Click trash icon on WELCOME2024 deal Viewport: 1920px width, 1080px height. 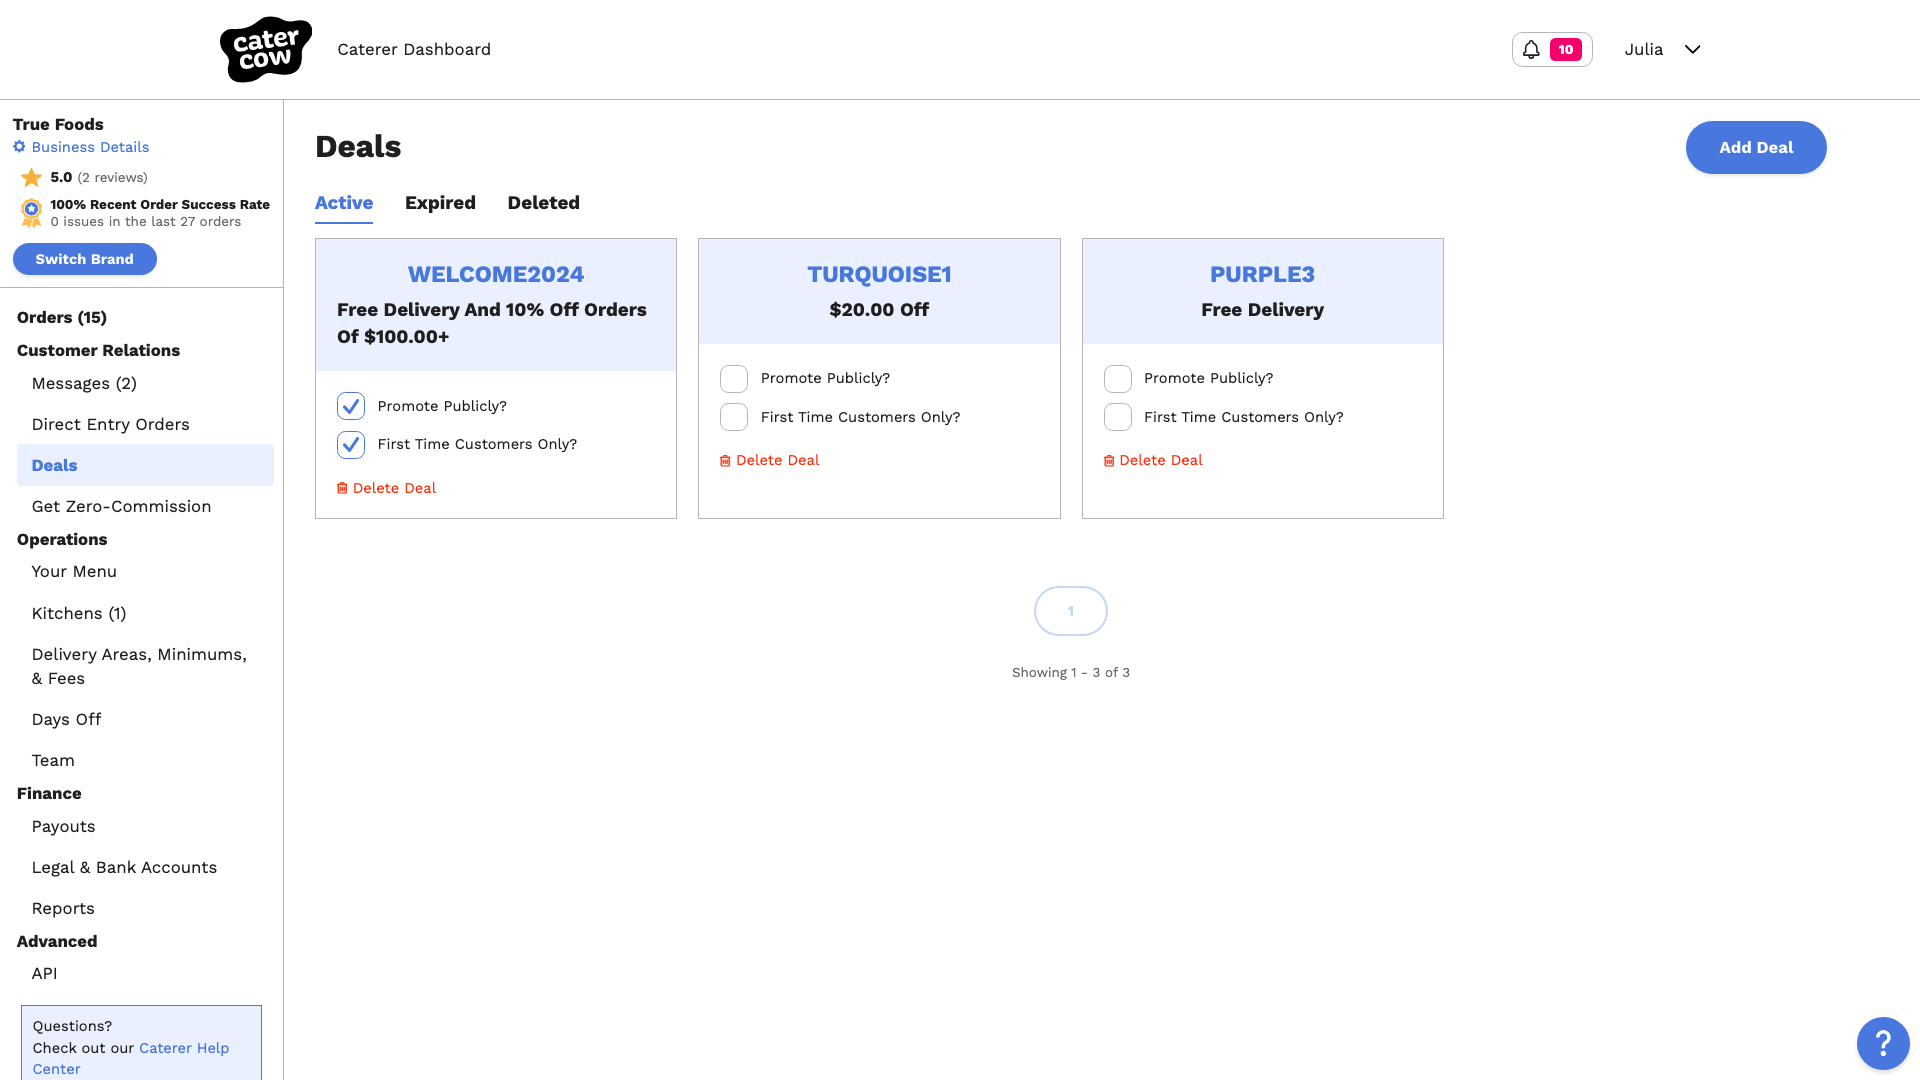(x=342, y=488)
